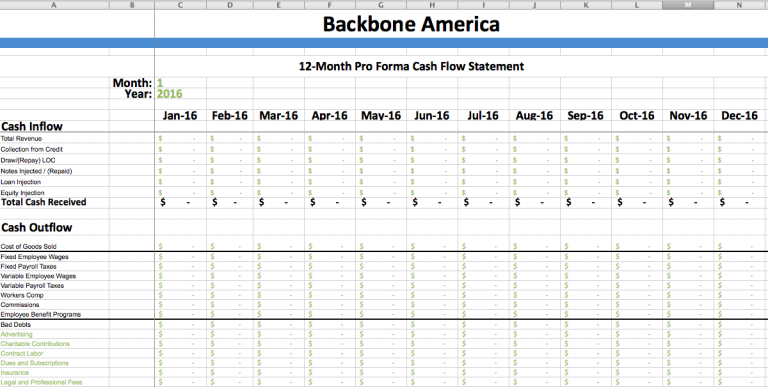Click the Notes Injected / (Repaid) label
Viewport: 768px width, 387px height.
[36, 171]
